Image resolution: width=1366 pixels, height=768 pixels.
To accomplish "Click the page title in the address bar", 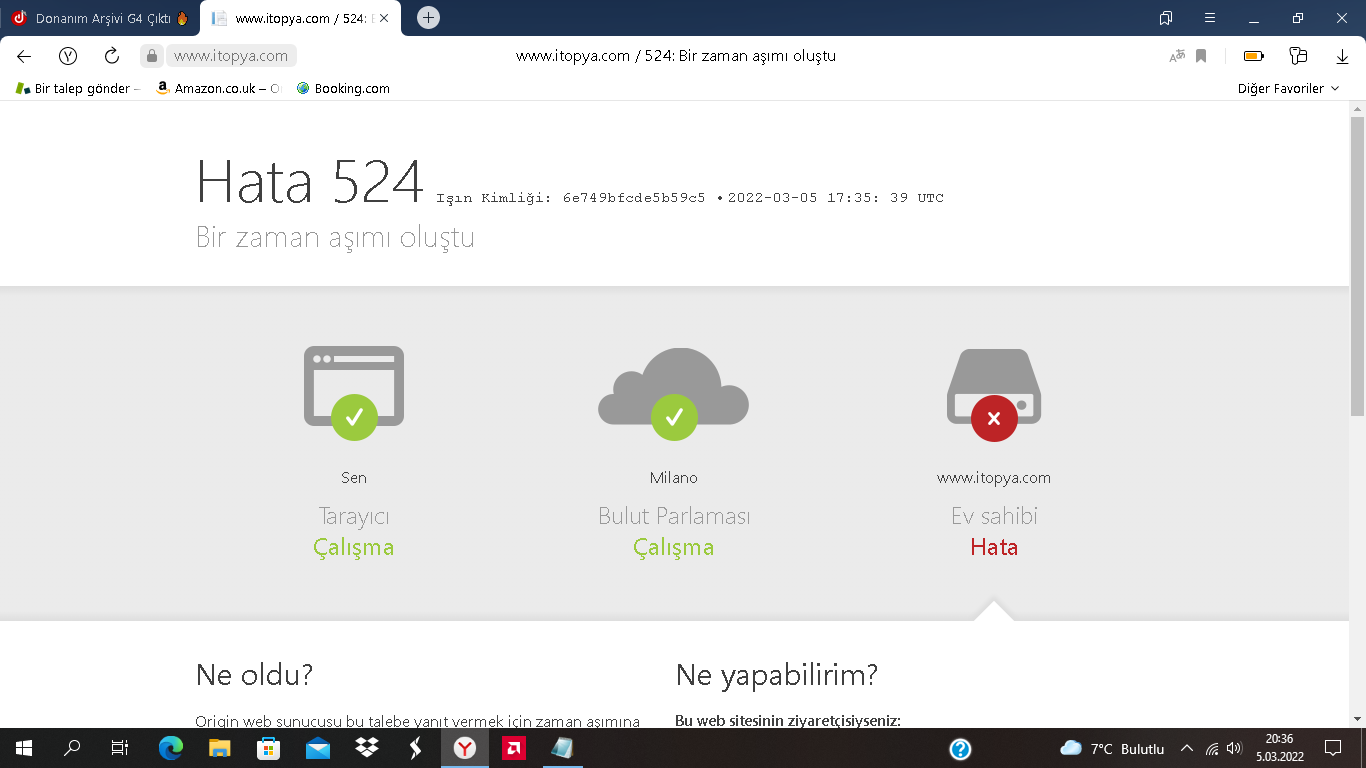I will point(676,56).
